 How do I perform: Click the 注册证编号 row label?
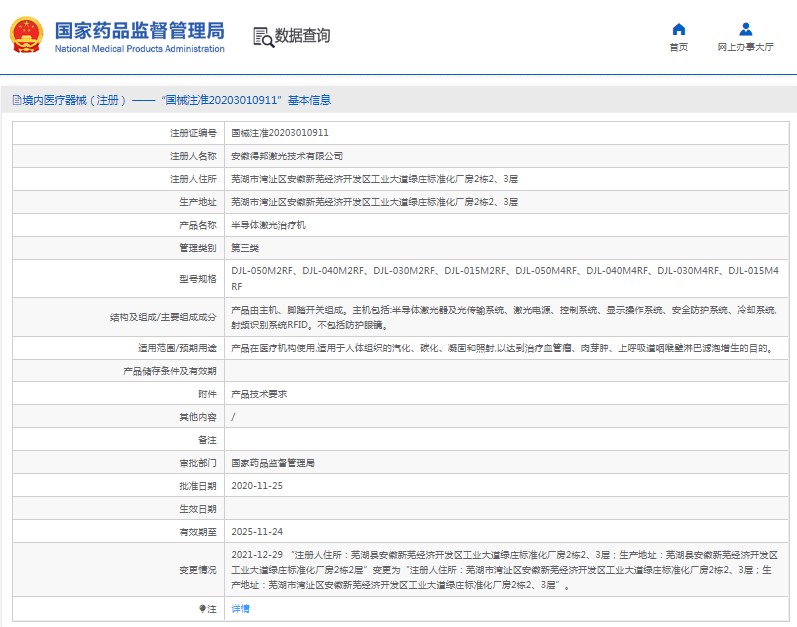pos(193,133)
